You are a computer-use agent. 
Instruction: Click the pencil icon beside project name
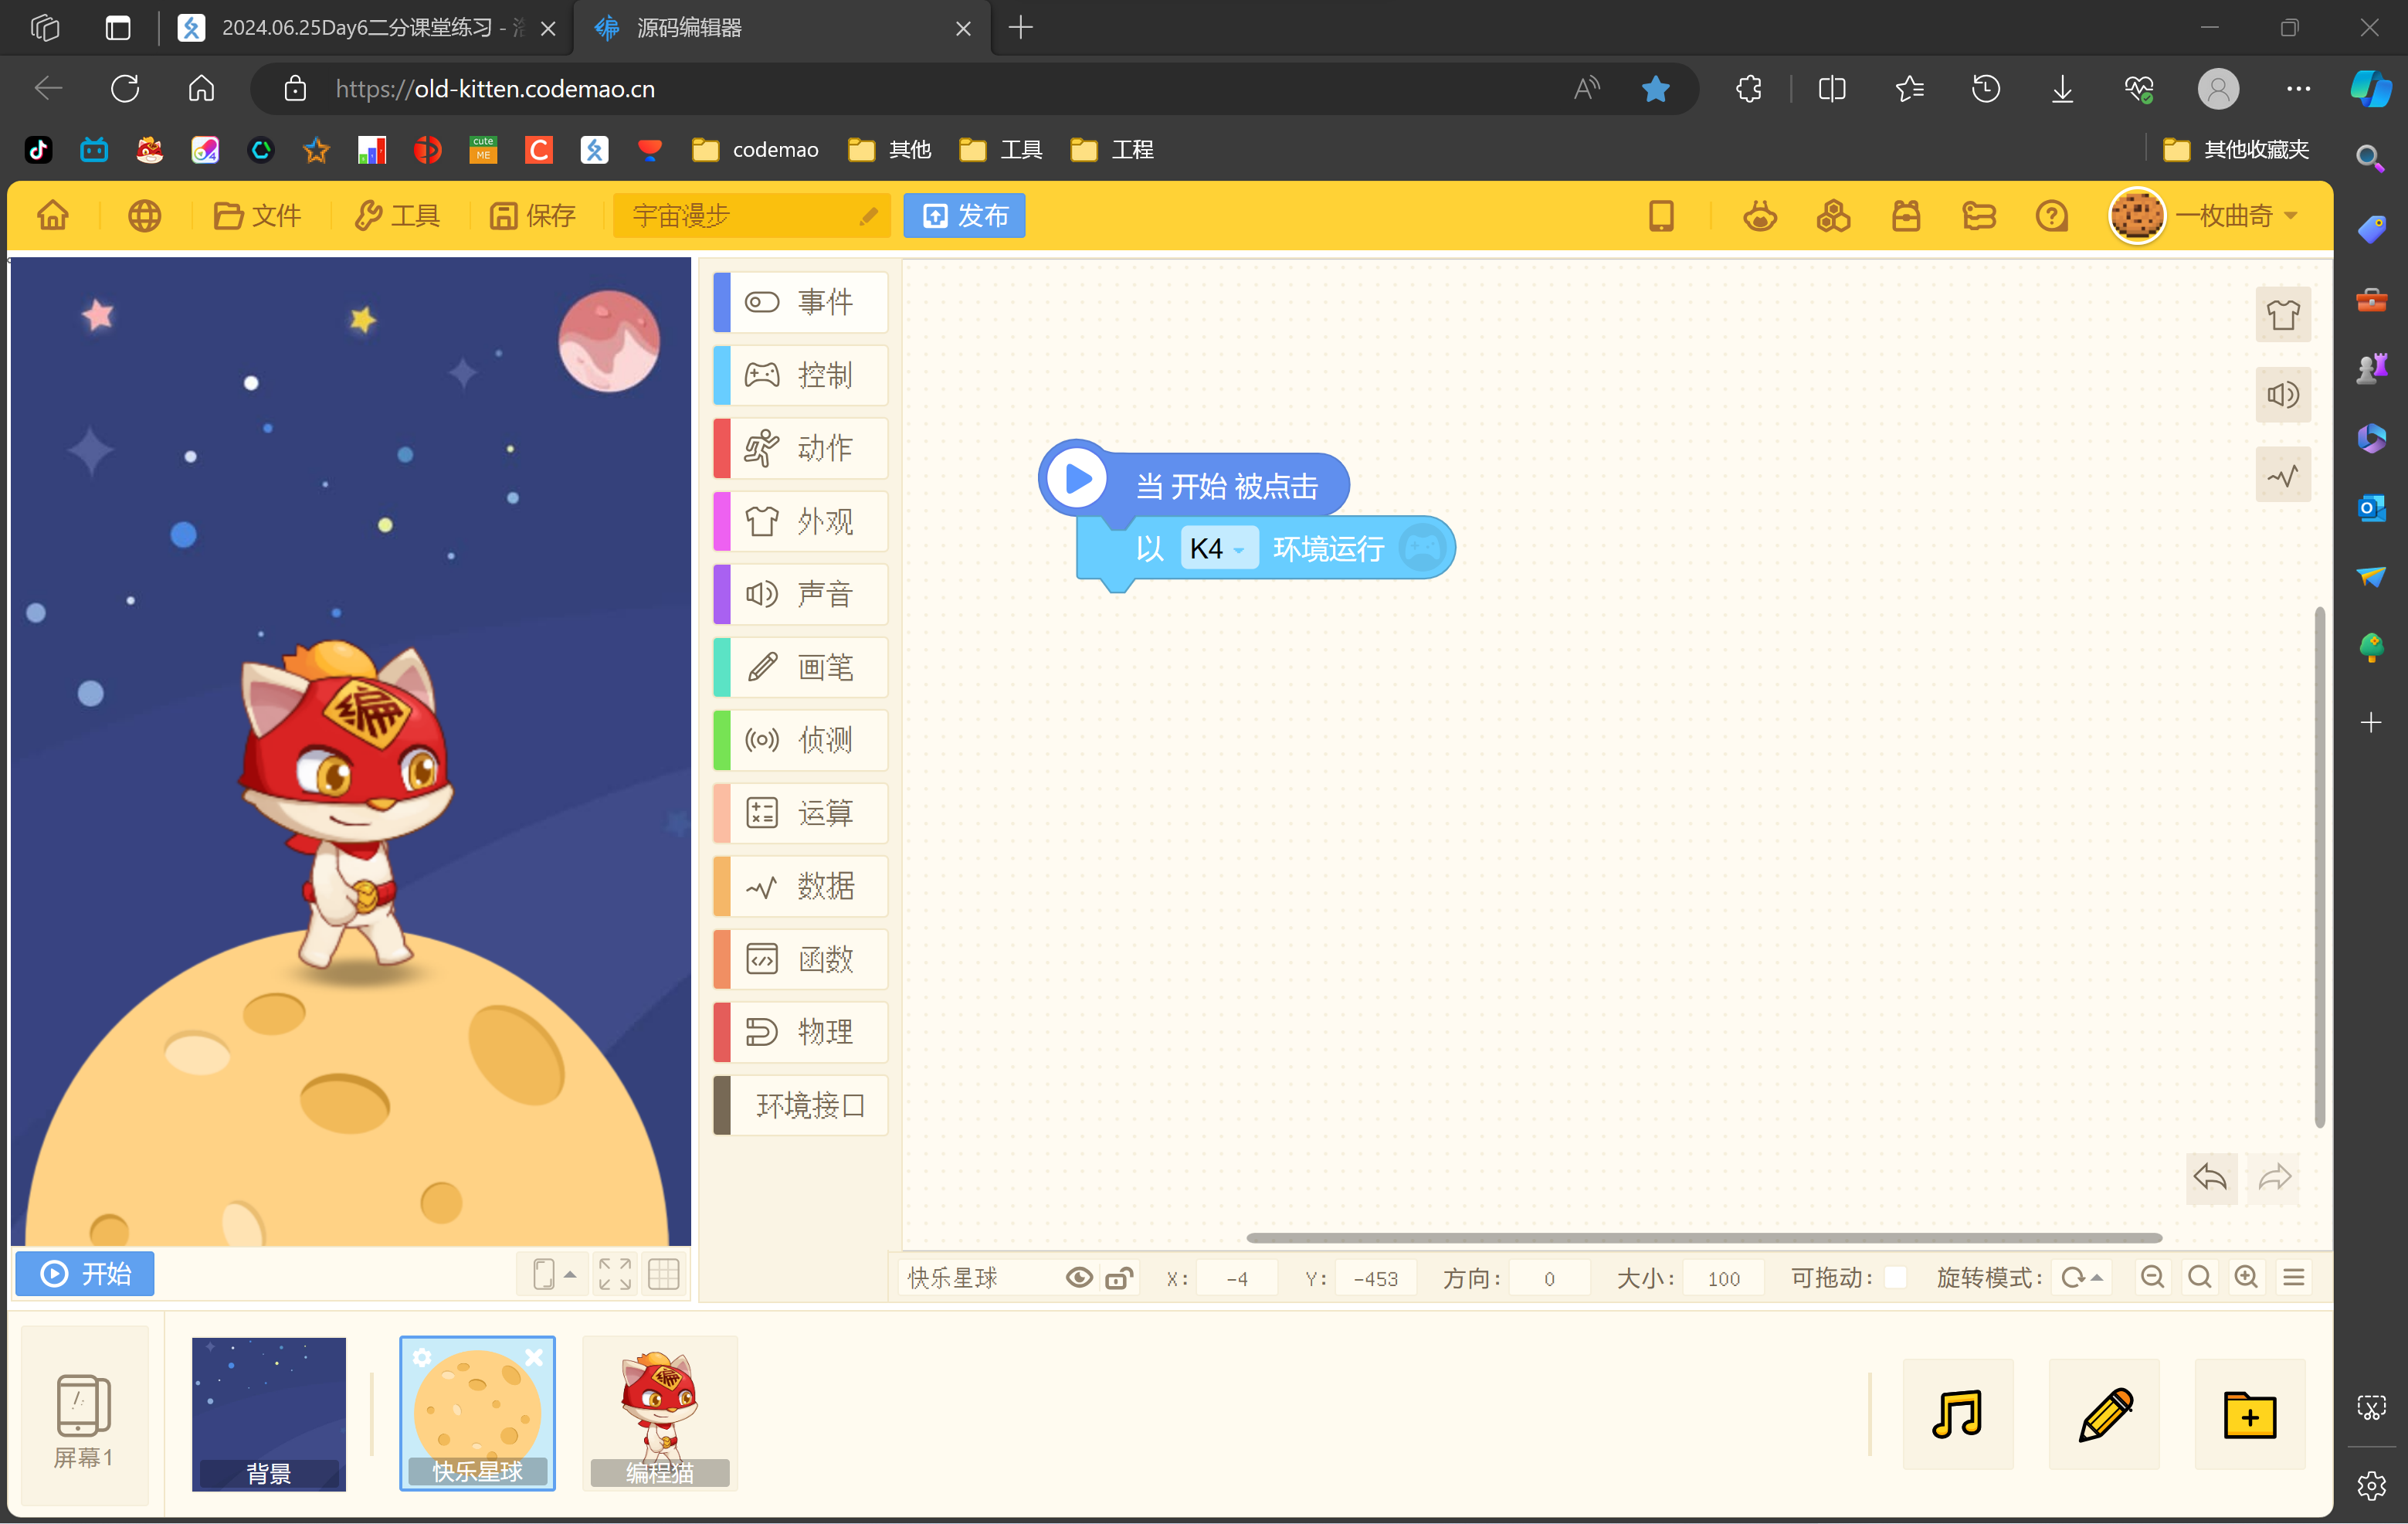868,216
